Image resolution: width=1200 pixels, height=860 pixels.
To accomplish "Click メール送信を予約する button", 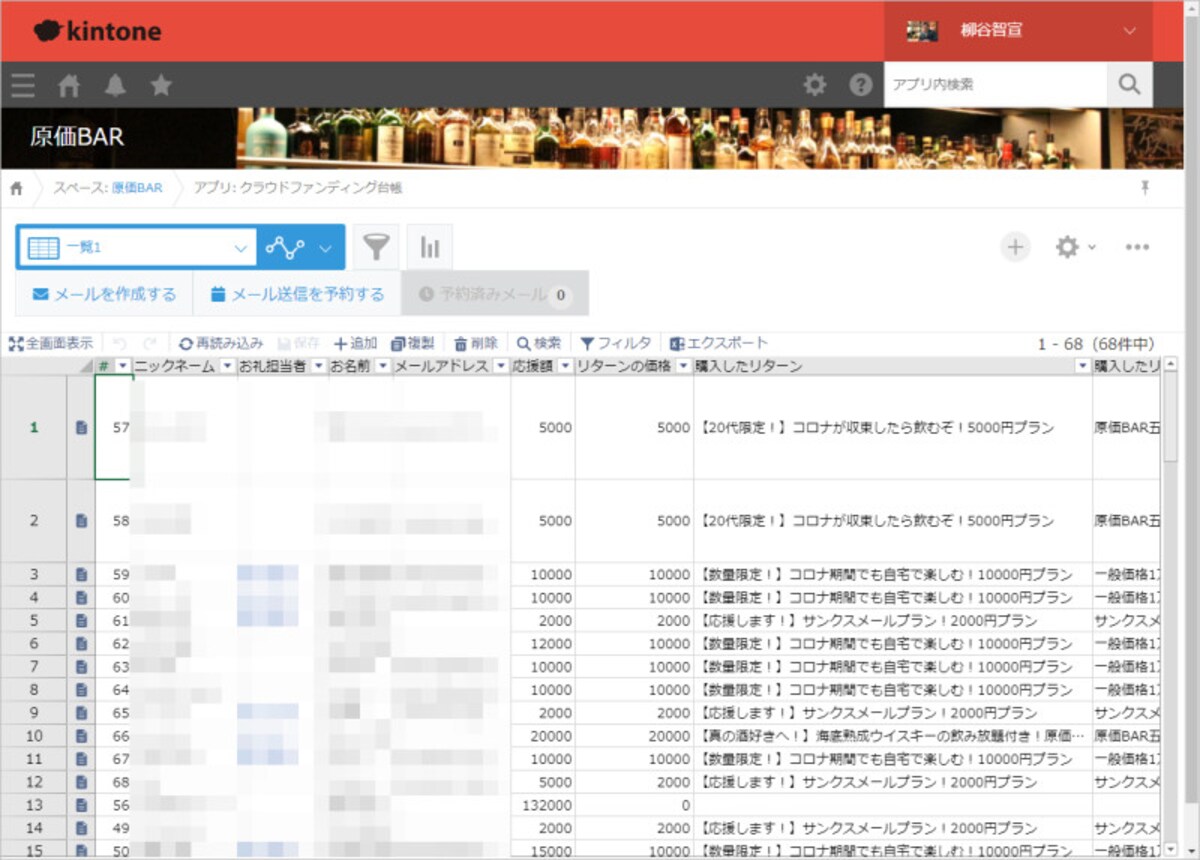I will tap(297, 294).
